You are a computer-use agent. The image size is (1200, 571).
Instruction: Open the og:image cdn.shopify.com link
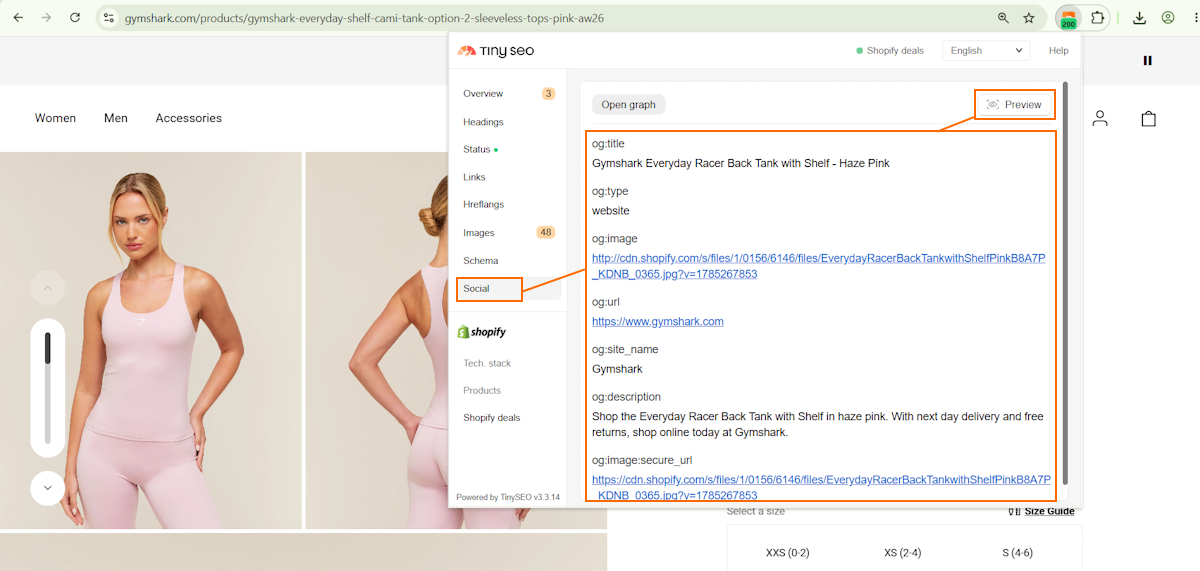[818, 266]
